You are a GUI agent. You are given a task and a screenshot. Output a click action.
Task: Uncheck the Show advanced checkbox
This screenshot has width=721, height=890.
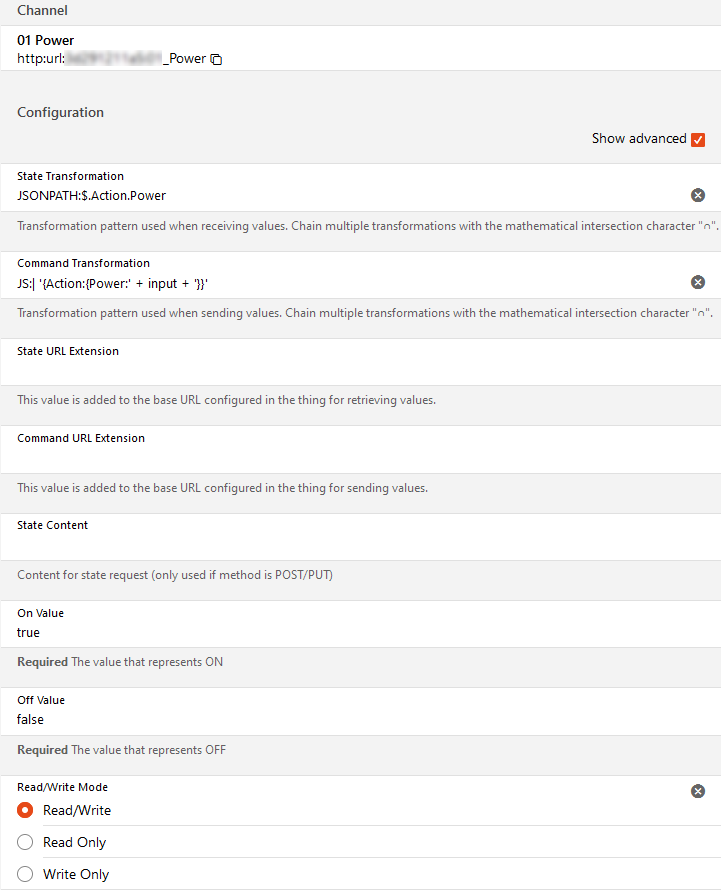(x=698, y=139)
